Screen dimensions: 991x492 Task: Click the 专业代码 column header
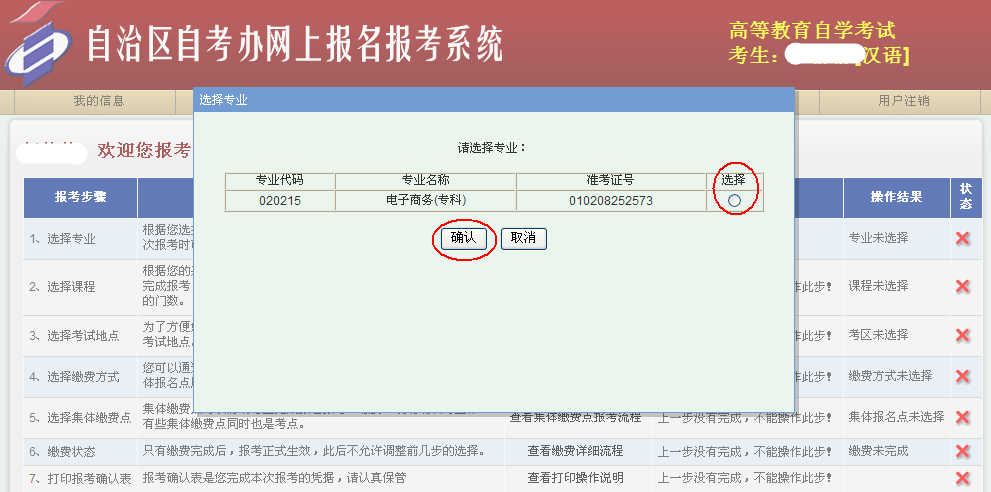pyautogui.click(x=280, y=180)
